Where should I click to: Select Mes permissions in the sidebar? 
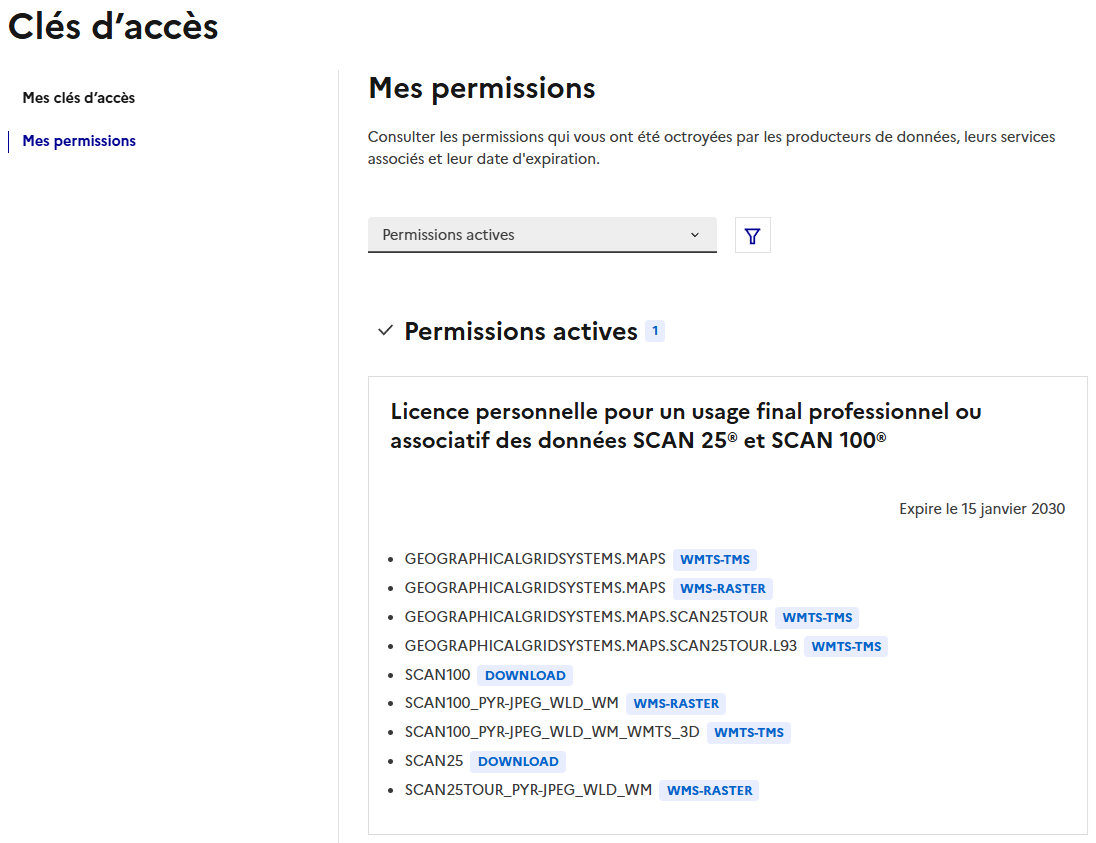coord(78,140)
